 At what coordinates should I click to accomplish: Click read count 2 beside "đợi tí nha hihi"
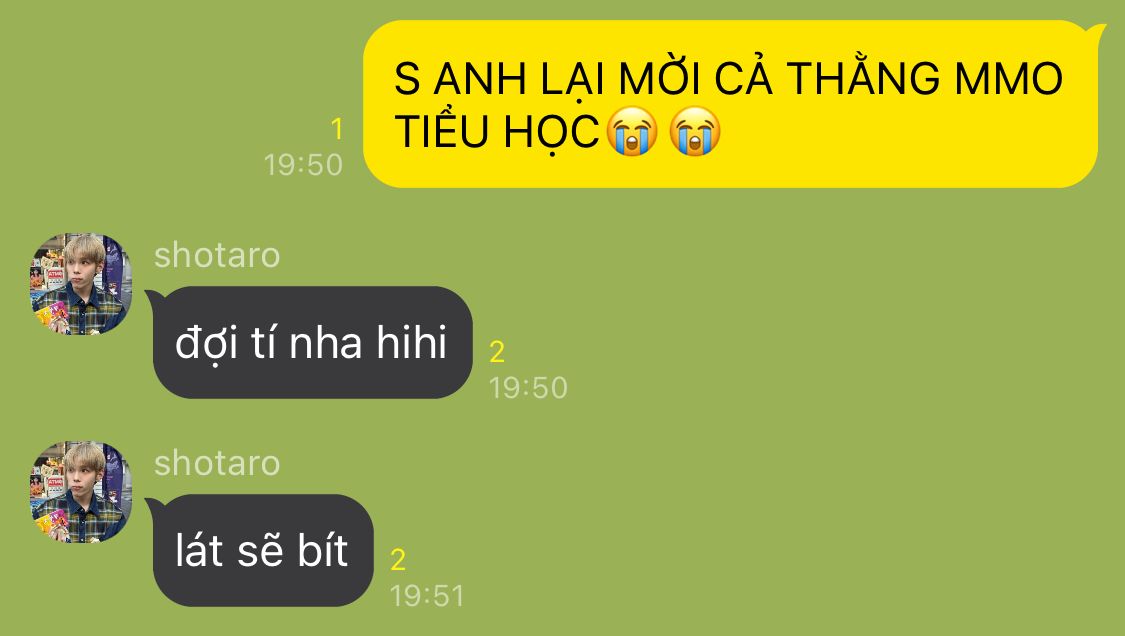[x=497, y=352]
